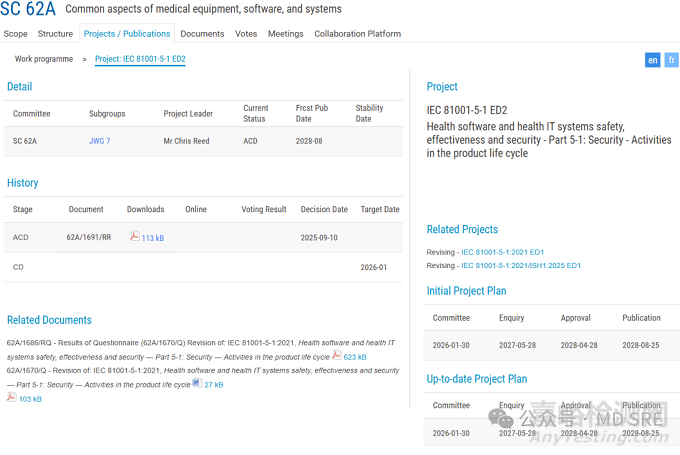This screenshot has width=680, height=455.
Task: Open the 103 kB PDF icon
Action: pos(12,398)
